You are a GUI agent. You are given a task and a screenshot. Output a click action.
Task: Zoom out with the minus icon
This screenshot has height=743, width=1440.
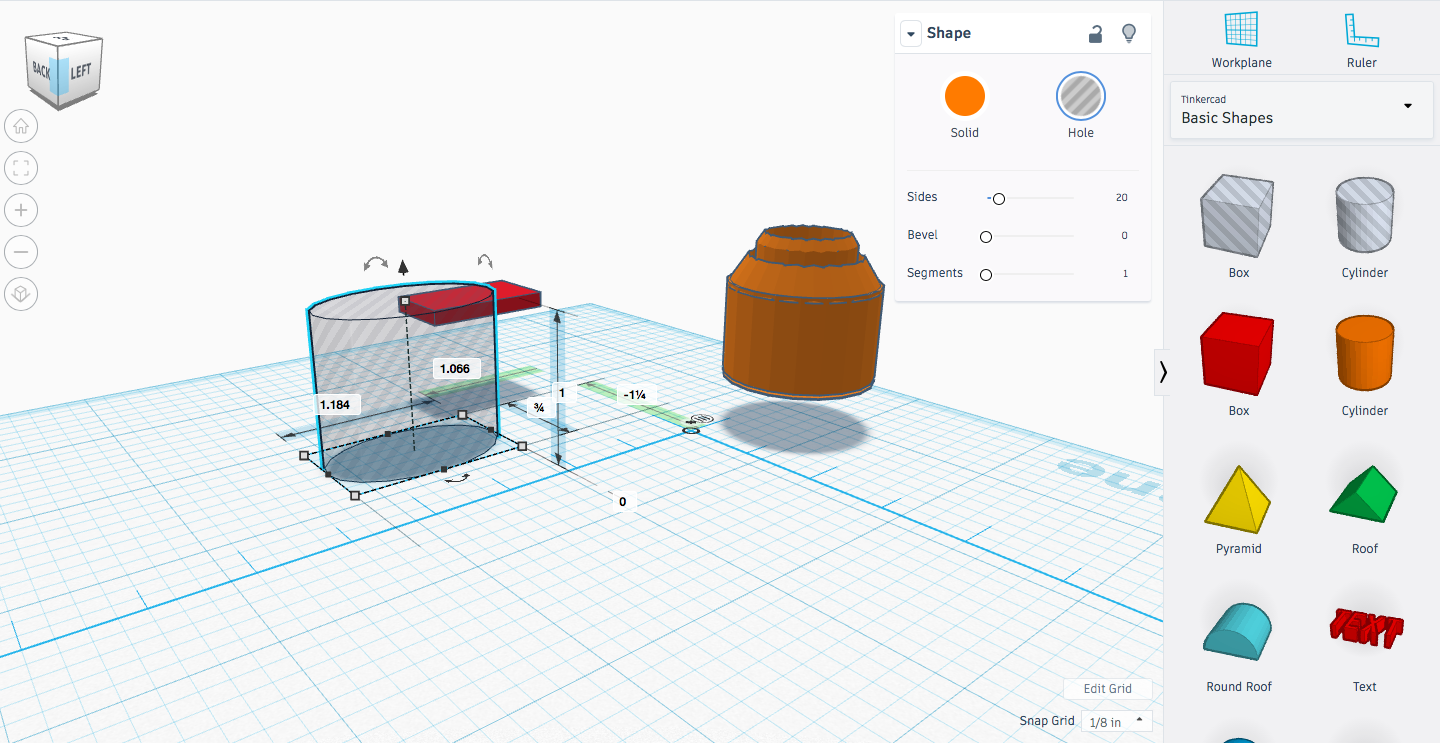pyautogui.click(x=21, y=251)
